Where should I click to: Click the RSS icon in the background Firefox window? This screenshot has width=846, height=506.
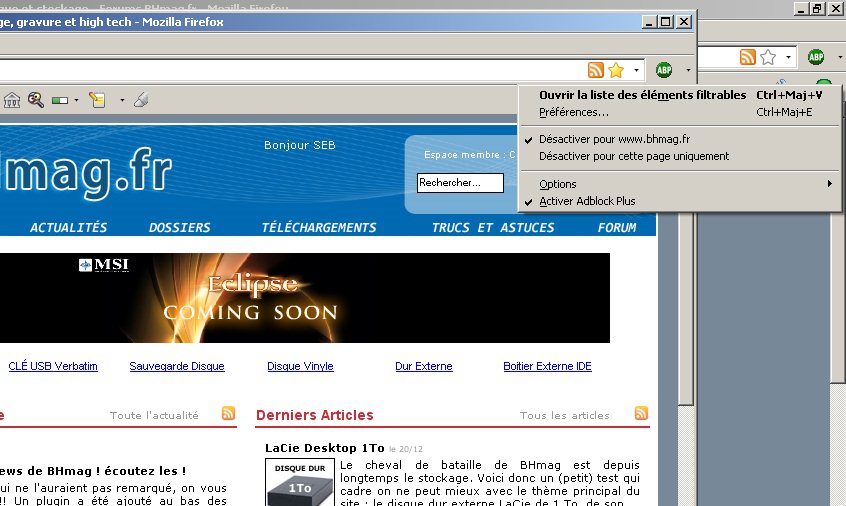pyautogui.click(x=748, y=57)
